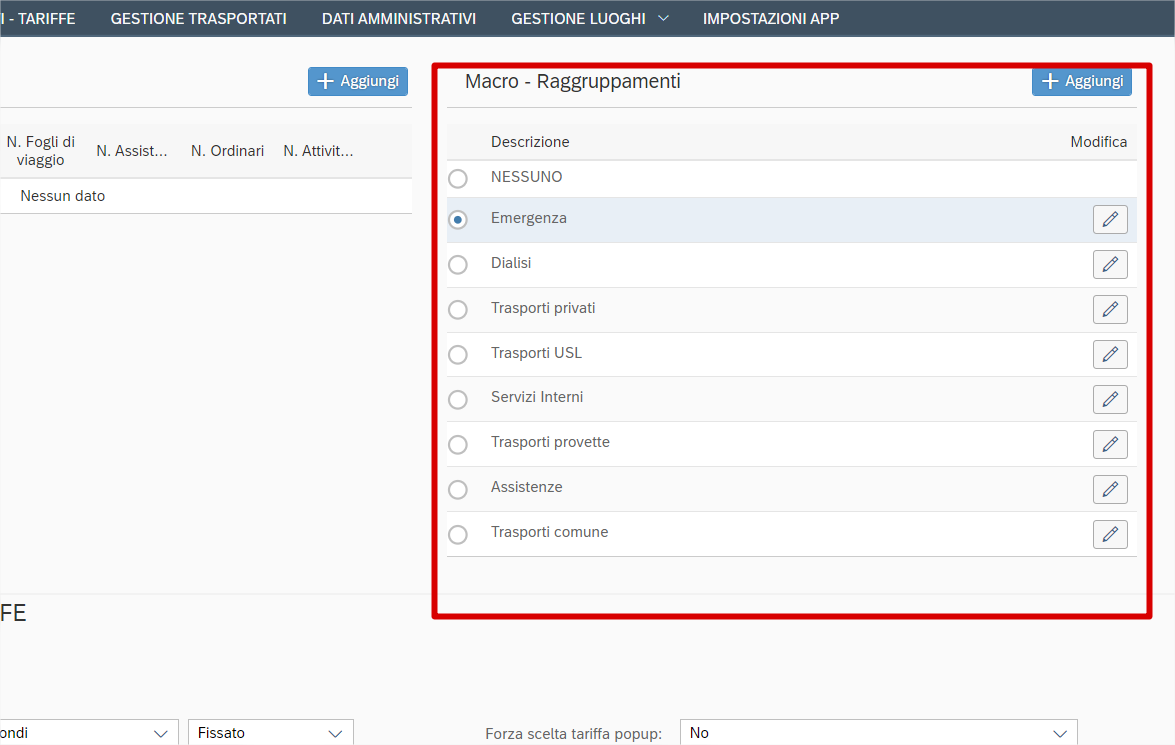This screenshot has width=1175, height=745.
Task: Edit the Servizi Interni entry
Action: (x=1110, y=400)
